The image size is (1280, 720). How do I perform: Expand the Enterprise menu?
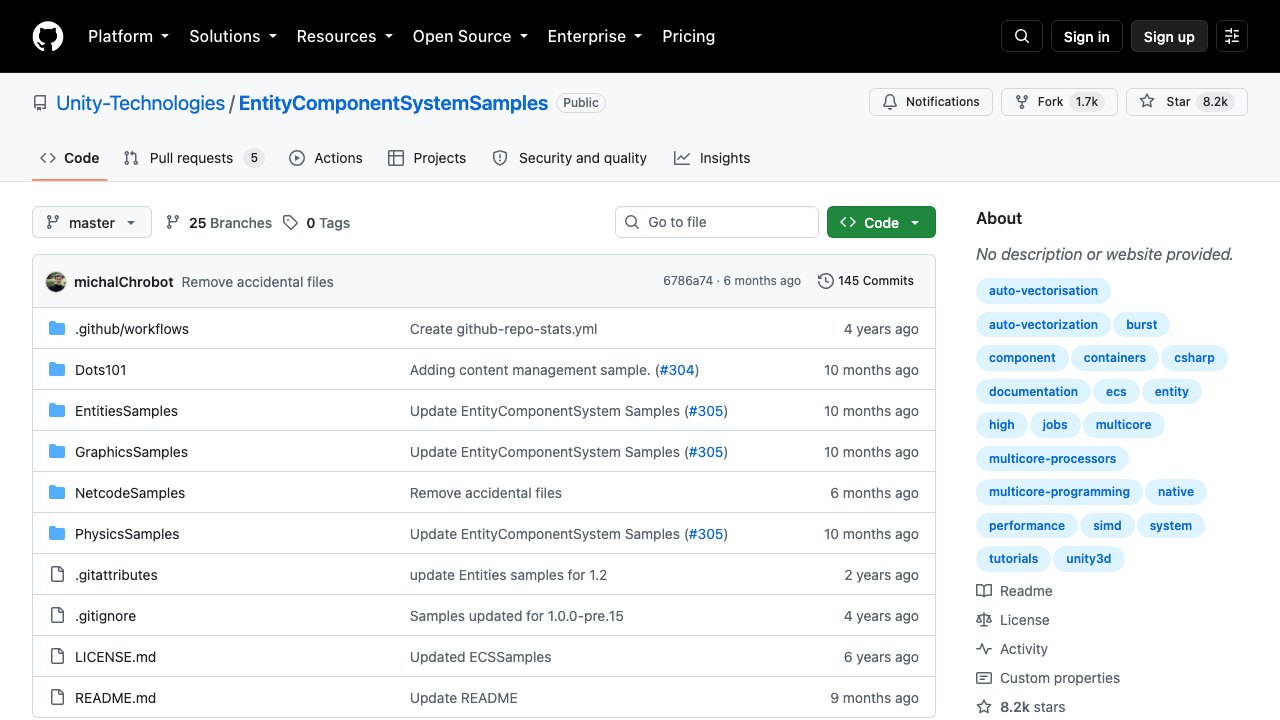594,36
